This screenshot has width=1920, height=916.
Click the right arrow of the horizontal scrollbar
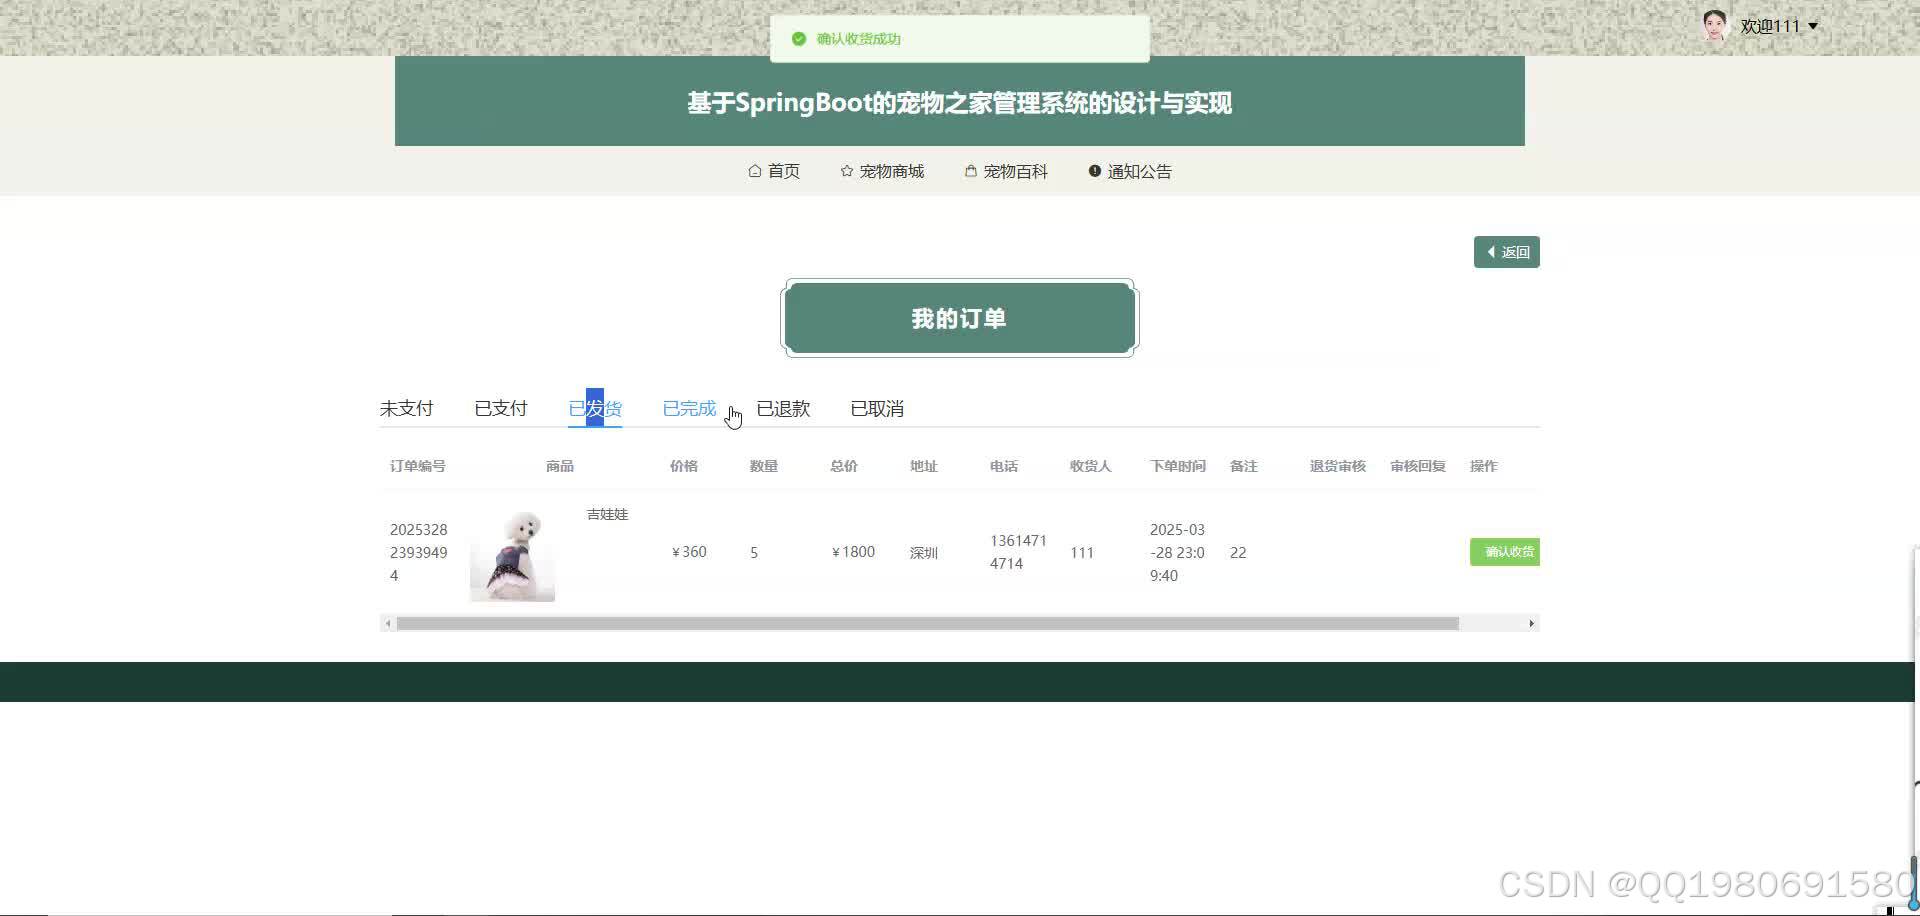(x=1531, y=623)
